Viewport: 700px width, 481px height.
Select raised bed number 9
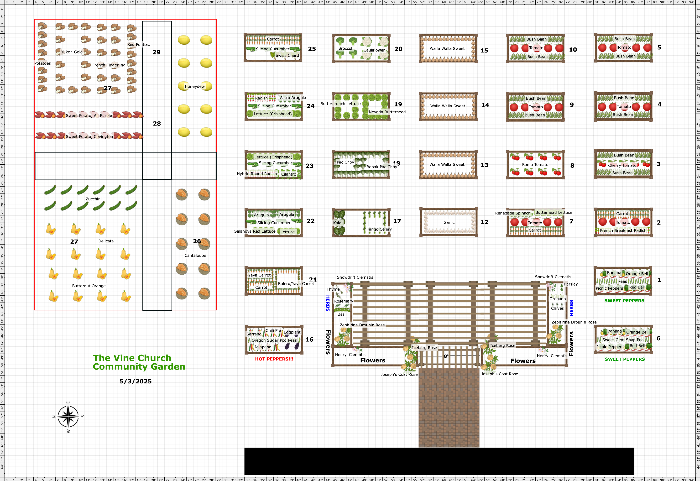click(x=535, y=106)
